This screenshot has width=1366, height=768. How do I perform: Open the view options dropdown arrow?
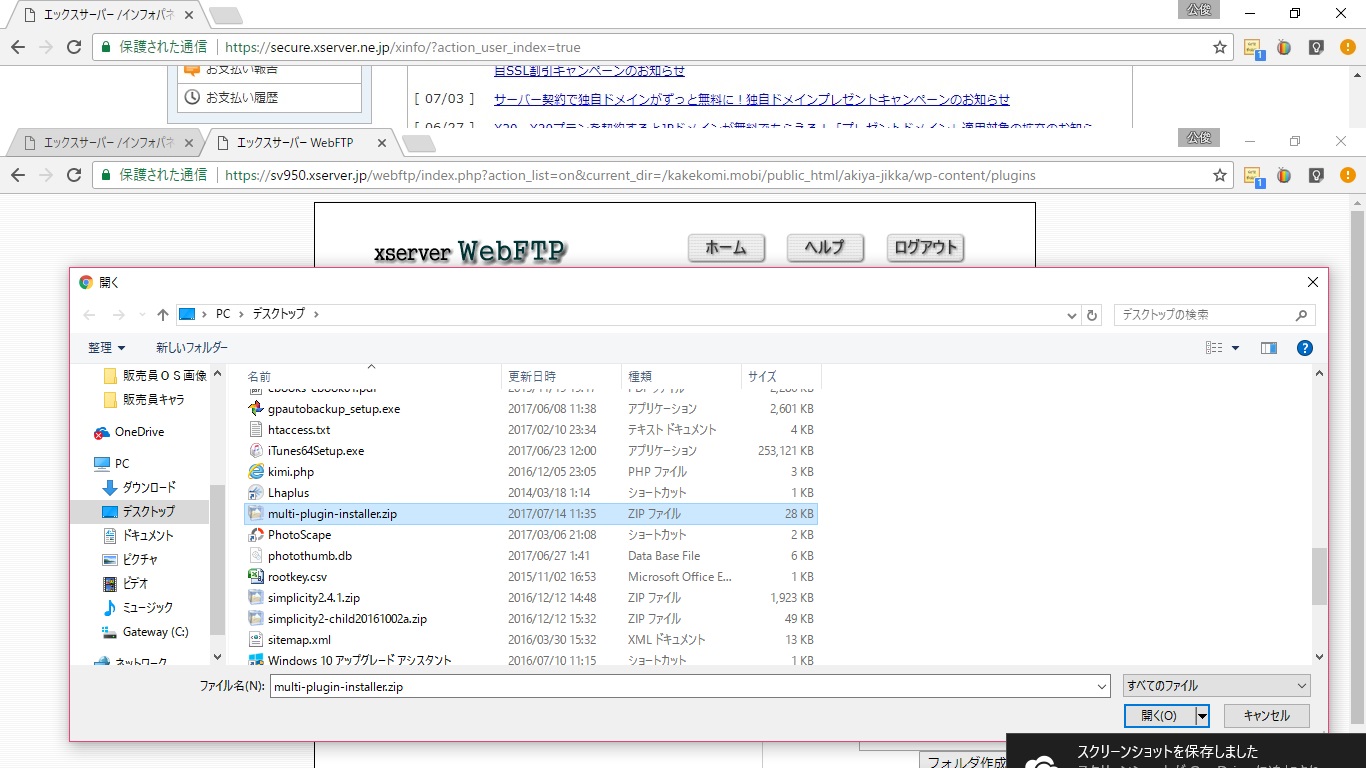(1236, 348)
